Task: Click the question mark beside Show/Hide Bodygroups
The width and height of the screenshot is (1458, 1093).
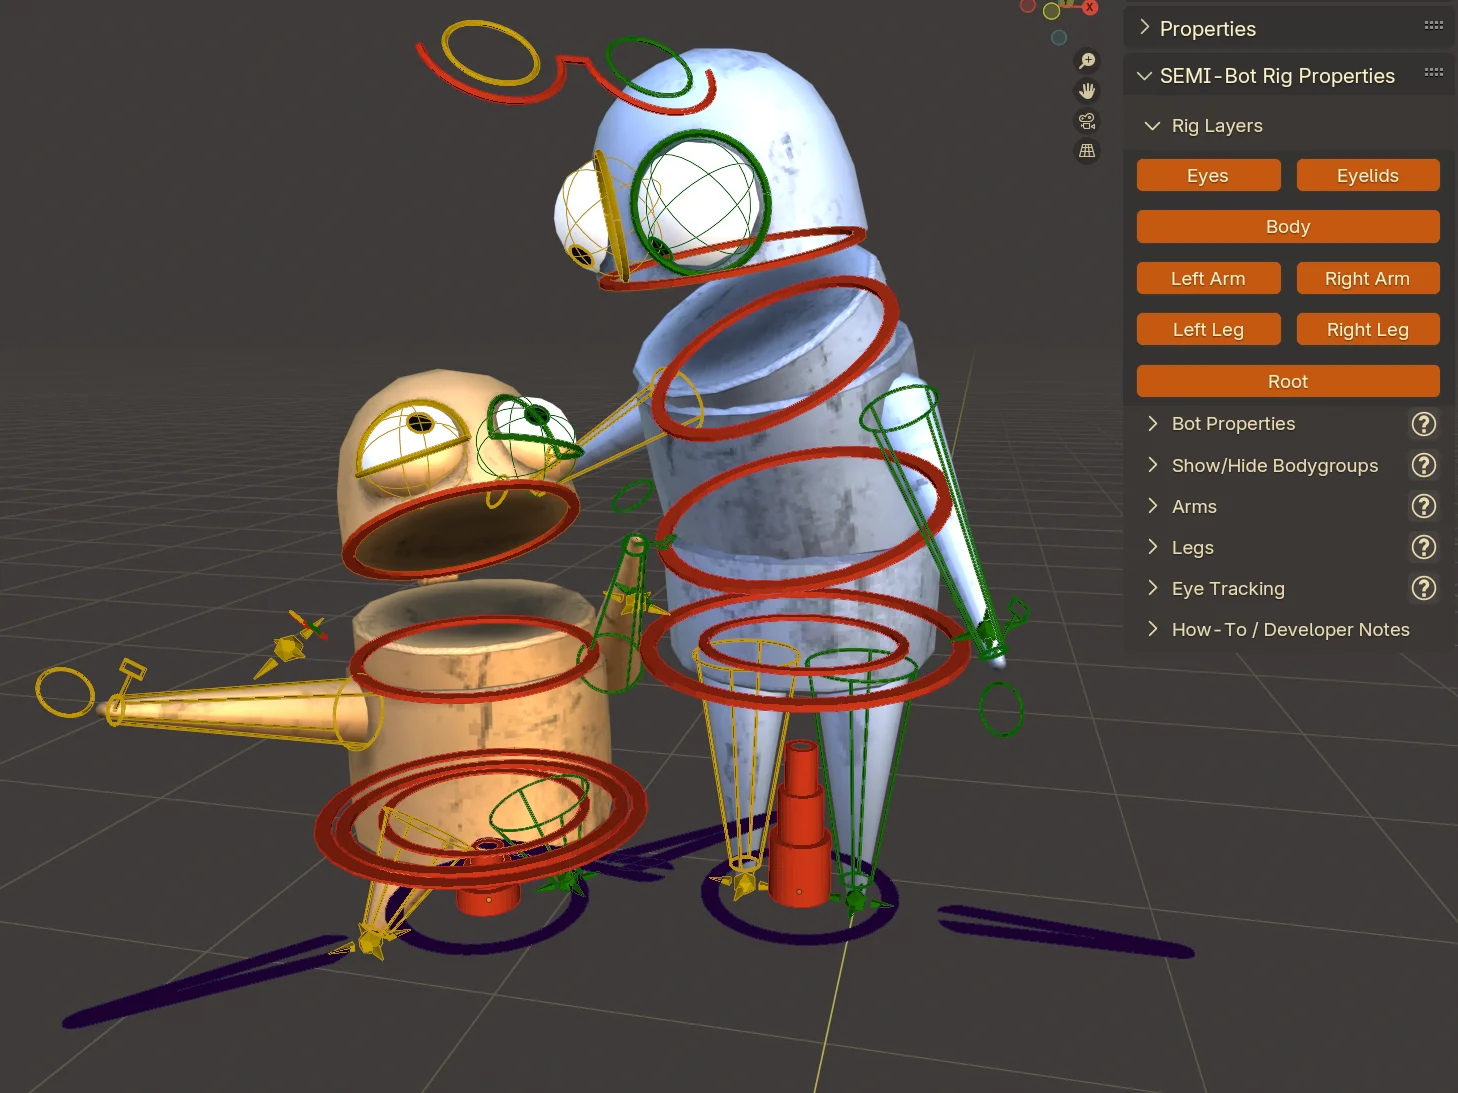Action: pyautogui.click(x=1423, y=465)
